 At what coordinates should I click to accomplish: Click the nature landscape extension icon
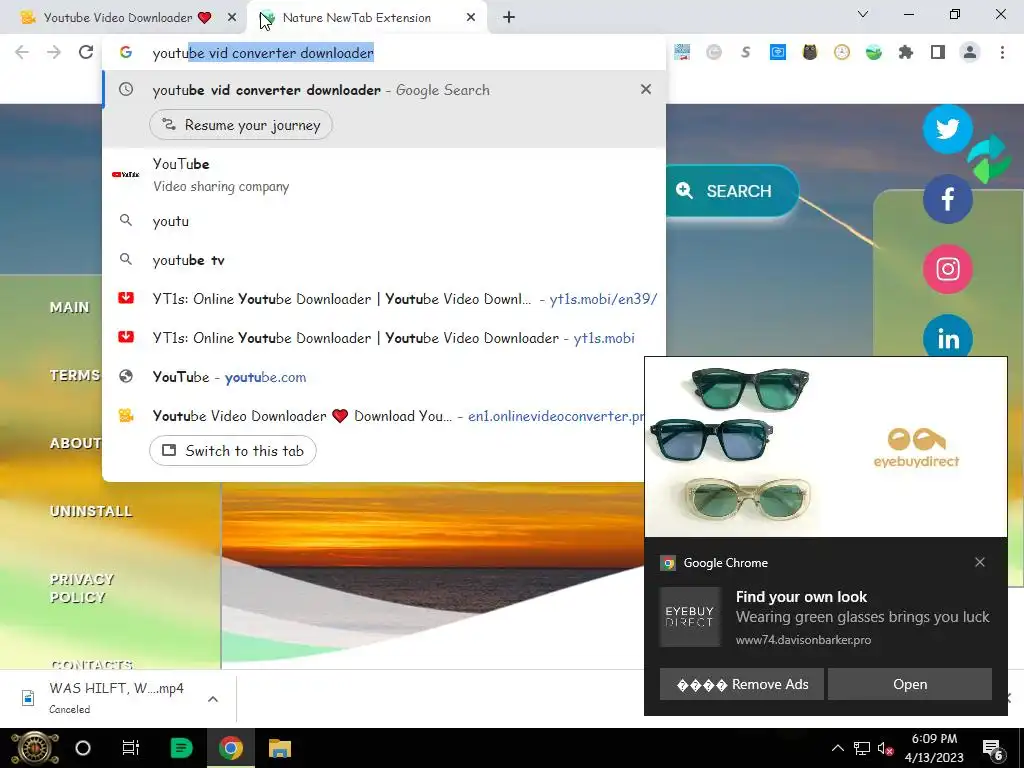click(874, 52)
